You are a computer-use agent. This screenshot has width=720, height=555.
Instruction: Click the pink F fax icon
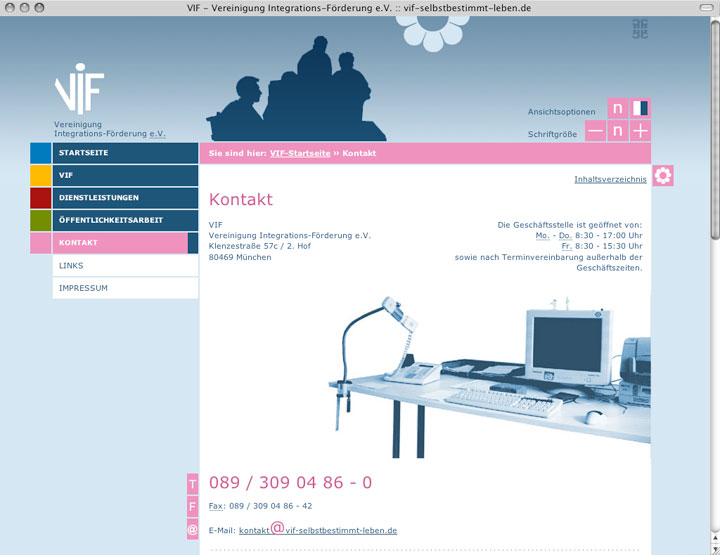193,507
